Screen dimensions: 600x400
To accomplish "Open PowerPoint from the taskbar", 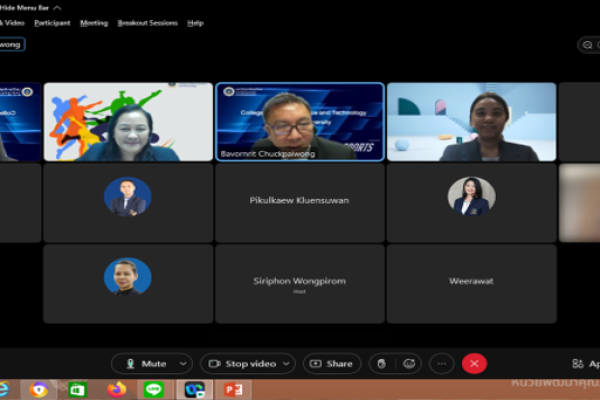I will pyautogui.click(x=233, y=389).
